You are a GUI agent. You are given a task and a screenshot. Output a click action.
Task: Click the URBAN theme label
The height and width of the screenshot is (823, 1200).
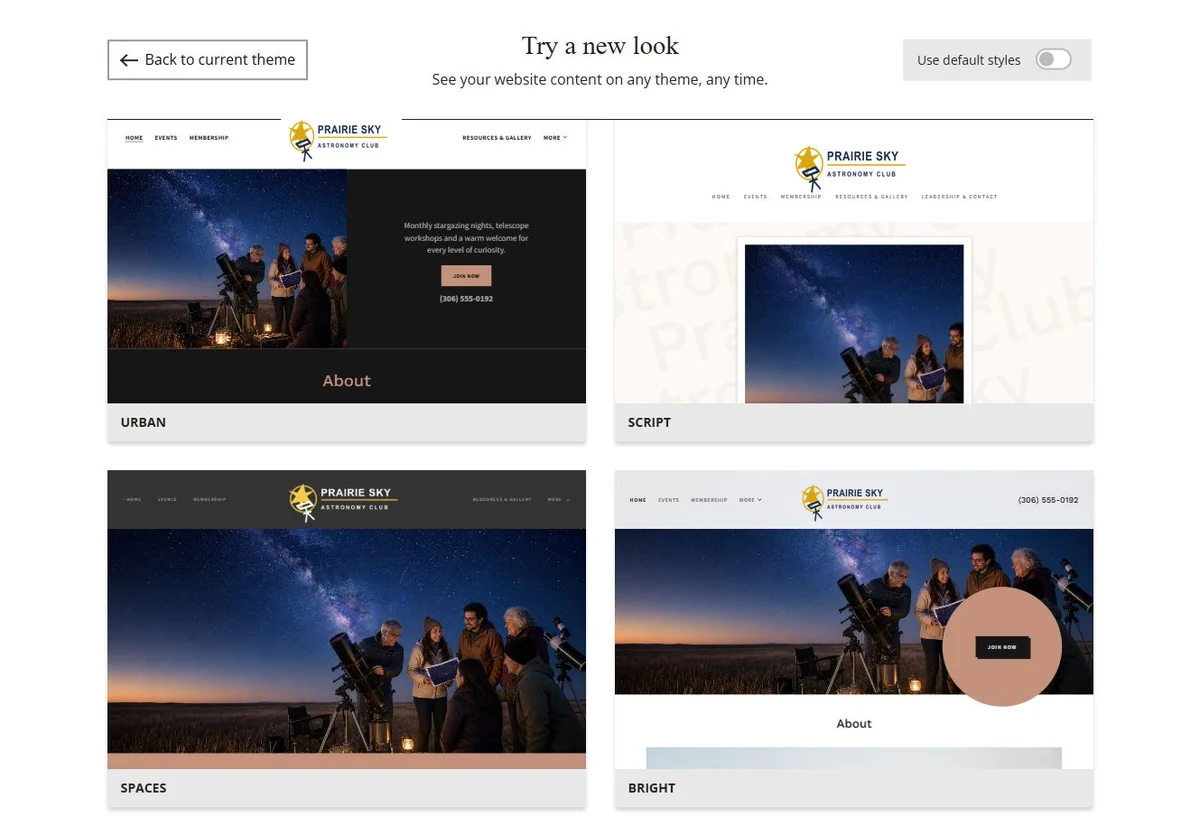pyautogui.click(x=143, y=422)
